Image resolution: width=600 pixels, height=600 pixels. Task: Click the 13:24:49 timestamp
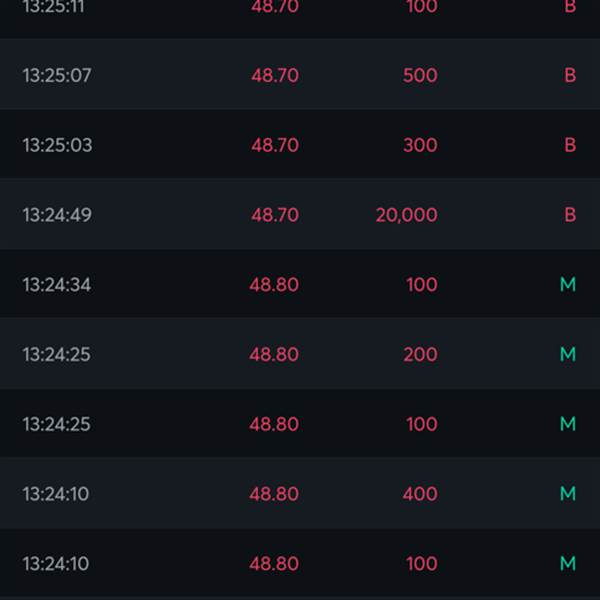pyautogui.click(x=57, y=215)
